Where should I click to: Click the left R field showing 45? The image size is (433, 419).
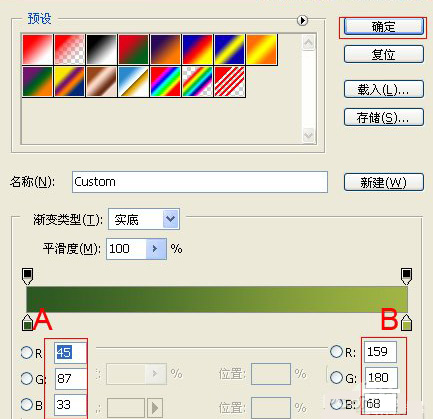(71, 352)
